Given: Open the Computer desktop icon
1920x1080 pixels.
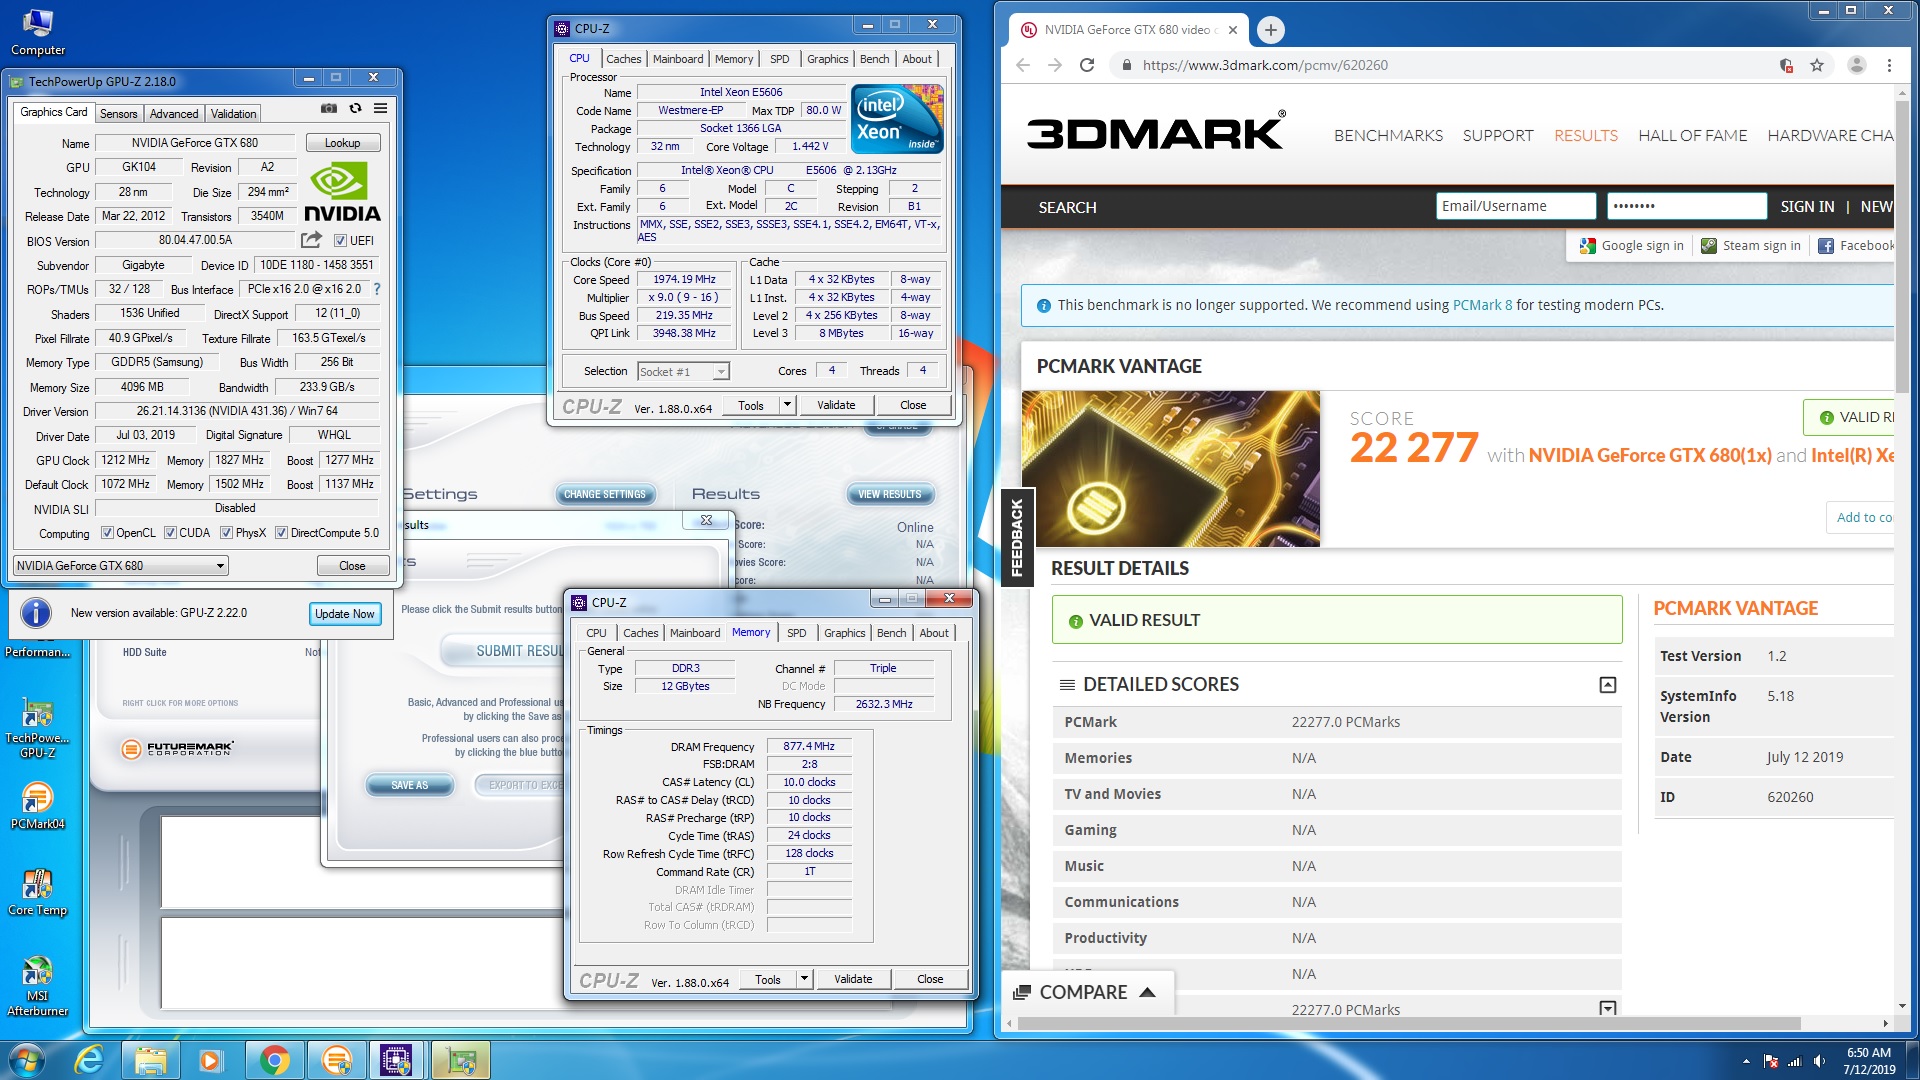Looking at the screenshot, I should point(38,32).
